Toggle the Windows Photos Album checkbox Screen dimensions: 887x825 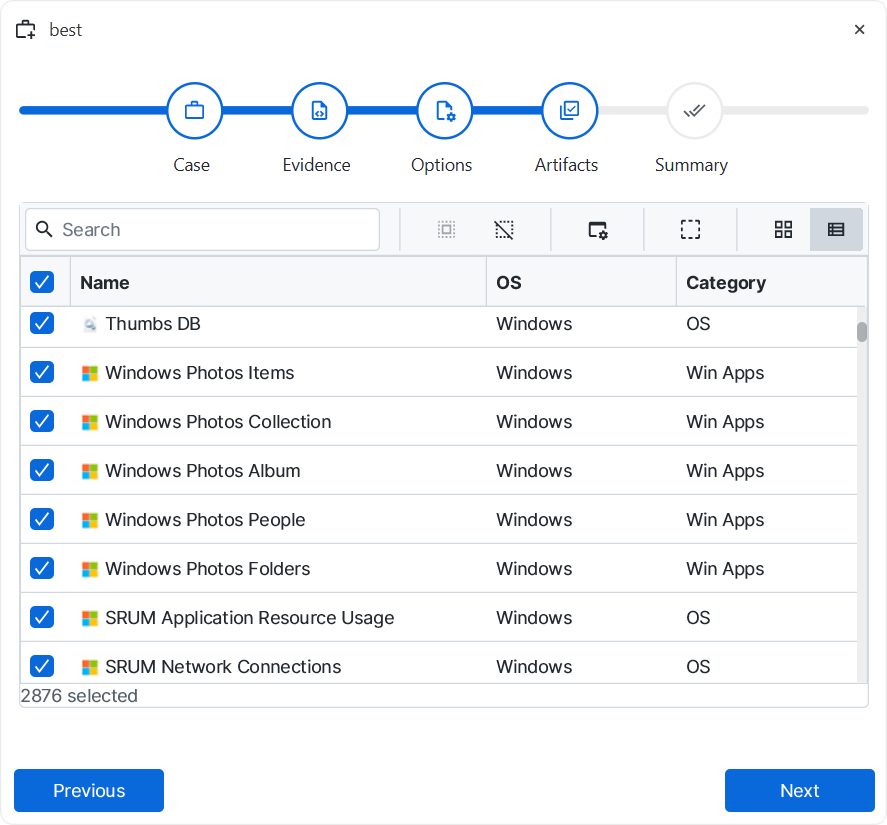click(x=42, y=470)
